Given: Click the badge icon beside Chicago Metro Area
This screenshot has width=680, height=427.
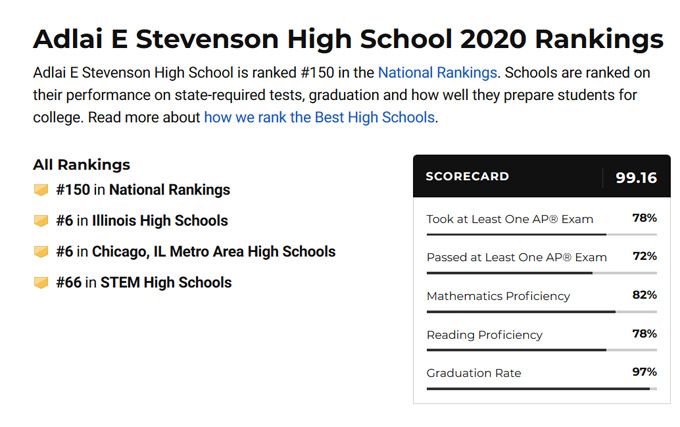Looking at the screenshot, I should pyautogui.click(x=41, y=252).
